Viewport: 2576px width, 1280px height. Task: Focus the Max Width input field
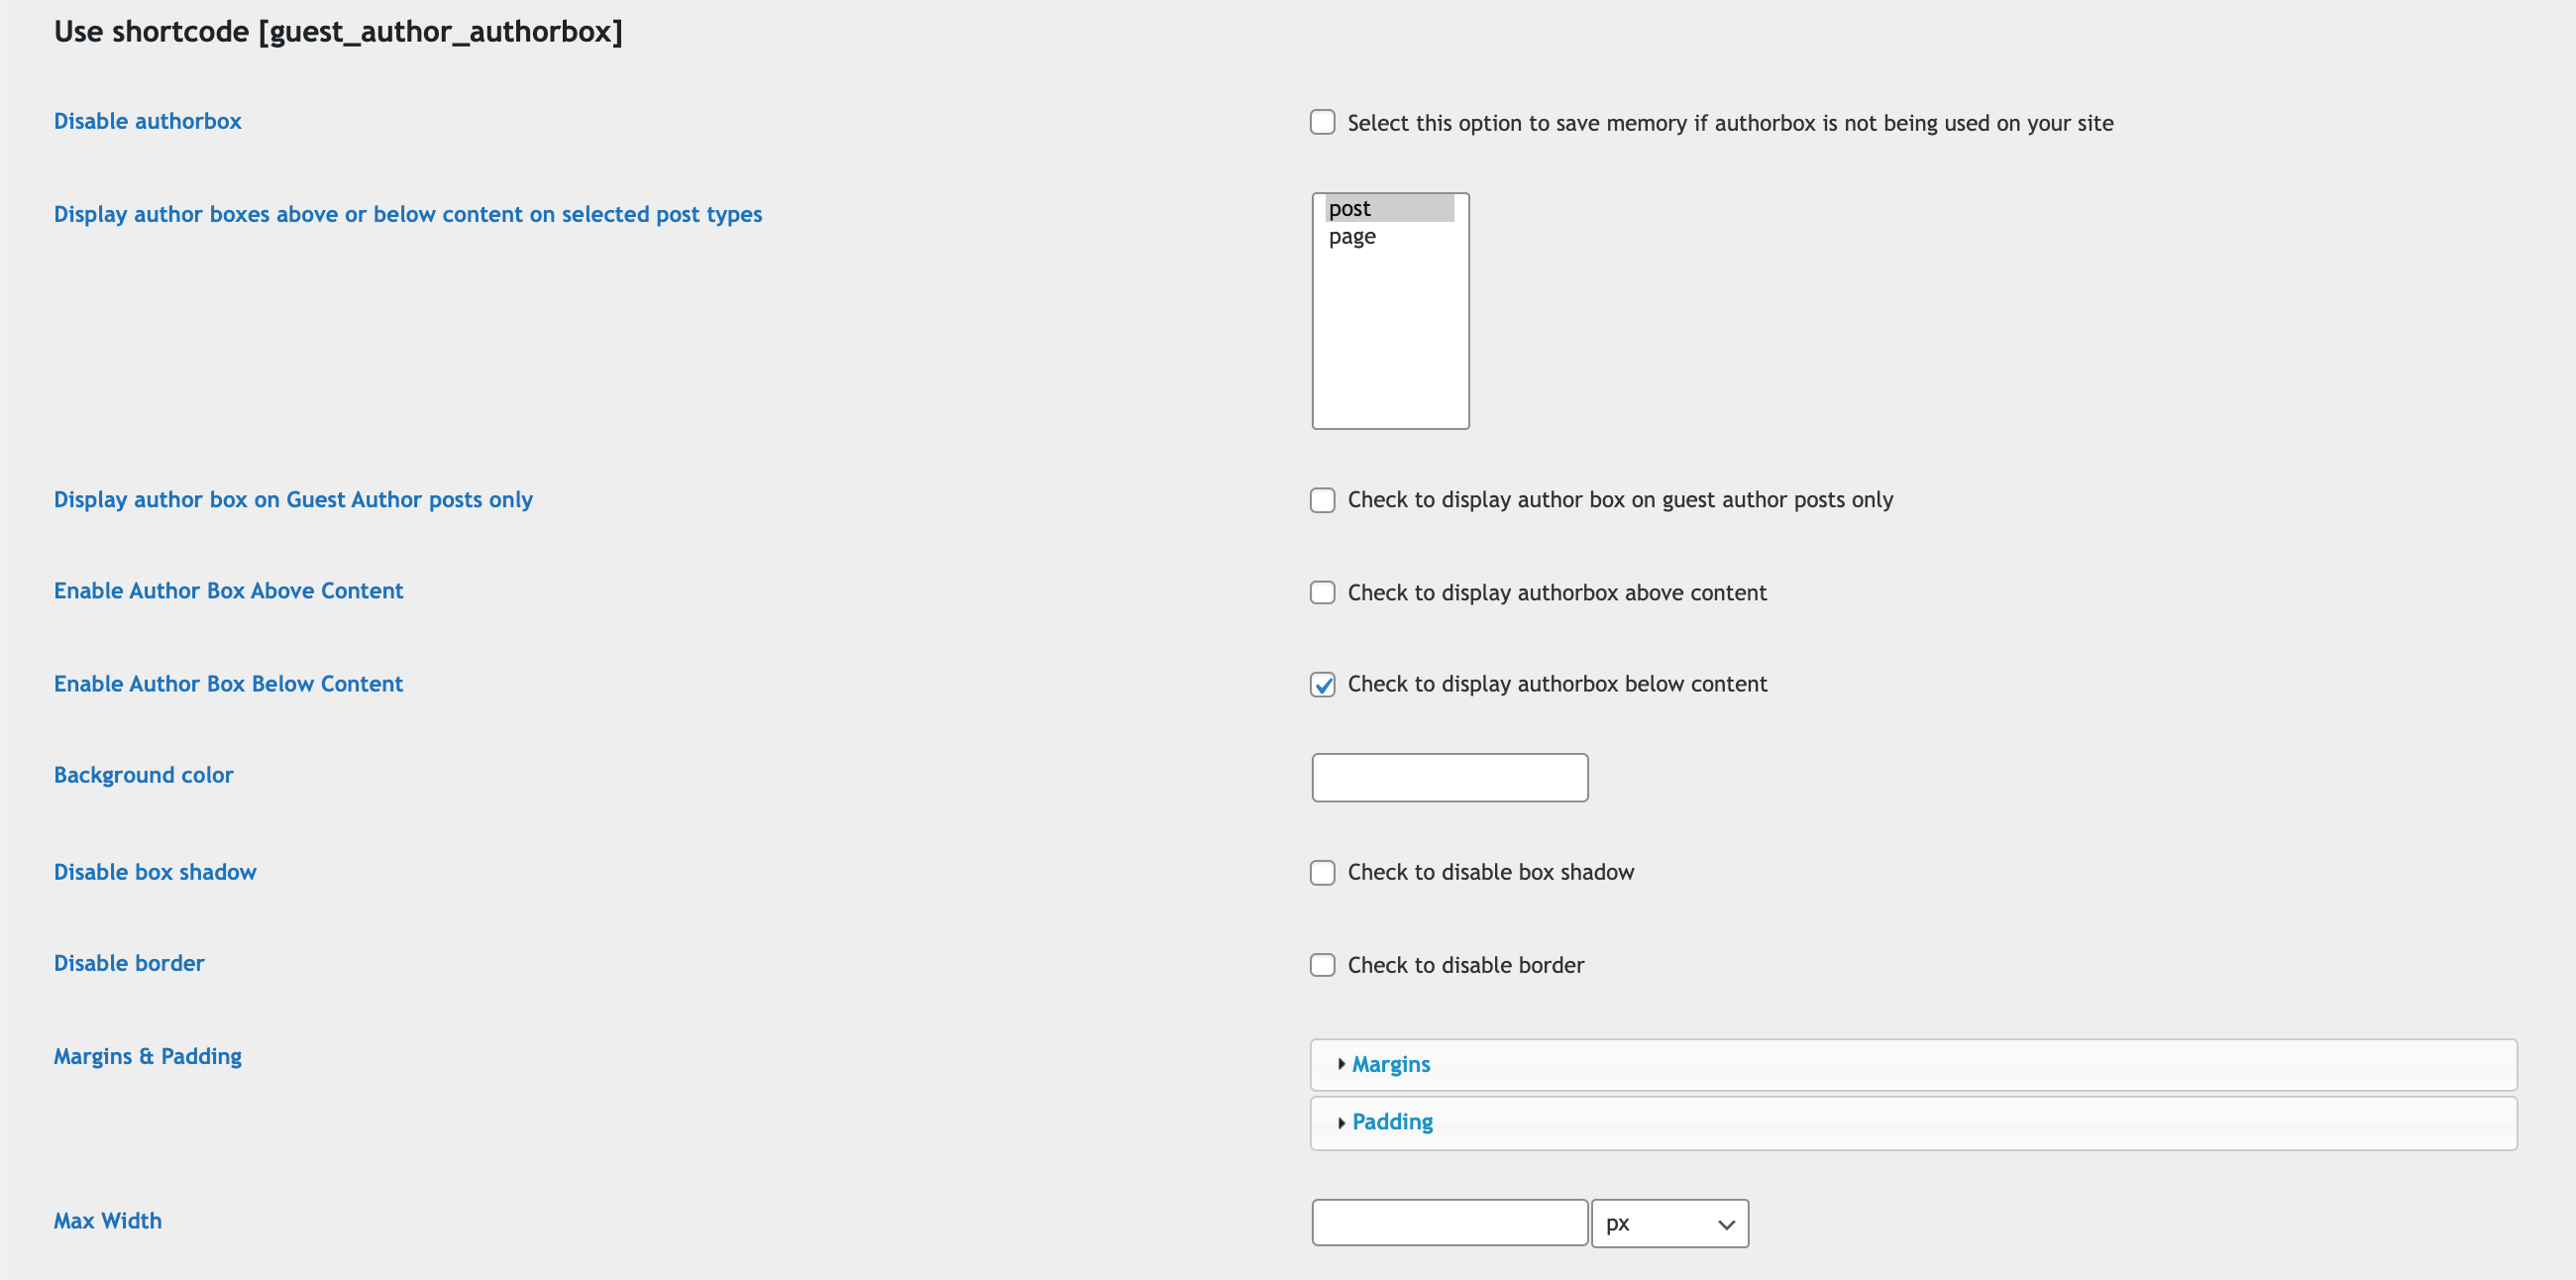coord(1449,1222)
